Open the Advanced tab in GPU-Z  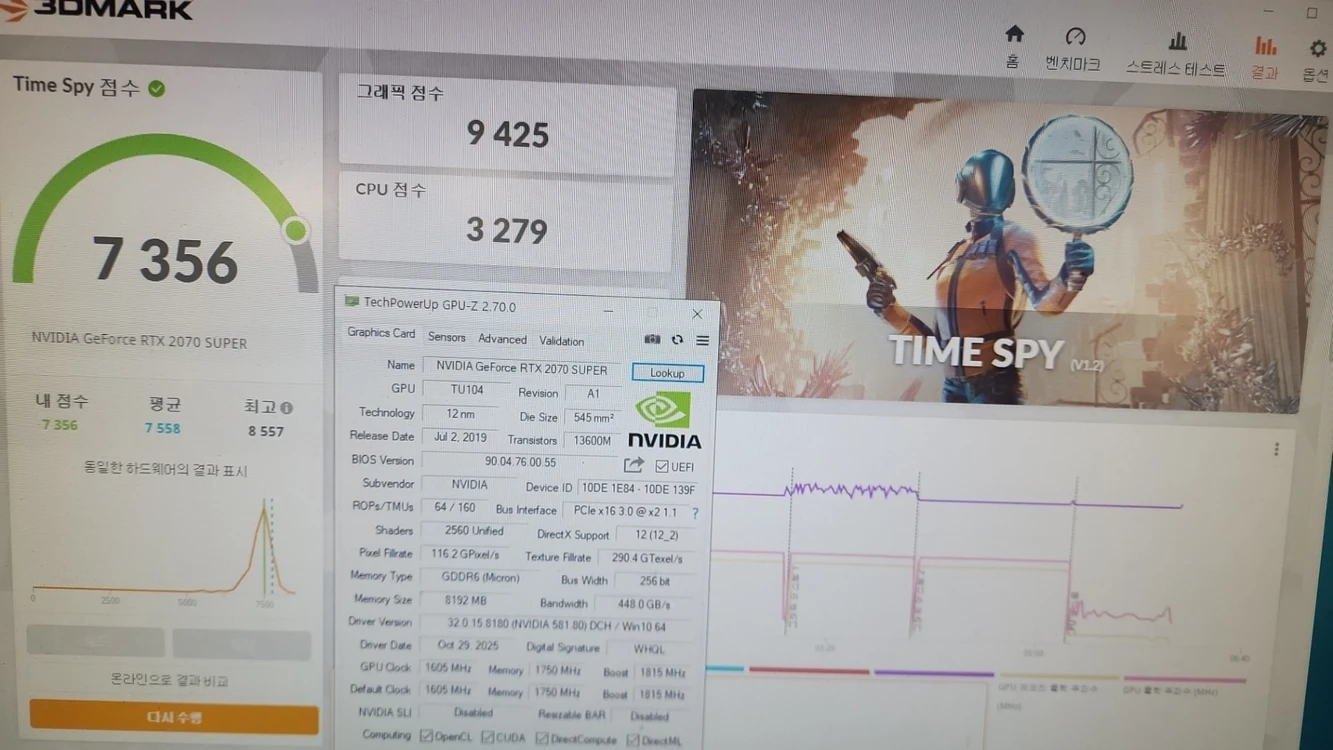[502, 340]
